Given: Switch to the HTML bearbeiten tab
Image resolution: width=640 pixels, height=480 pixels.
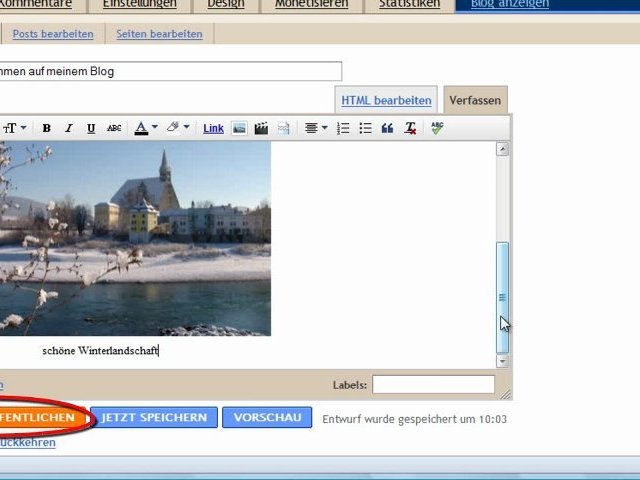Looking at the screenshot, I should [x=386, y=100].
